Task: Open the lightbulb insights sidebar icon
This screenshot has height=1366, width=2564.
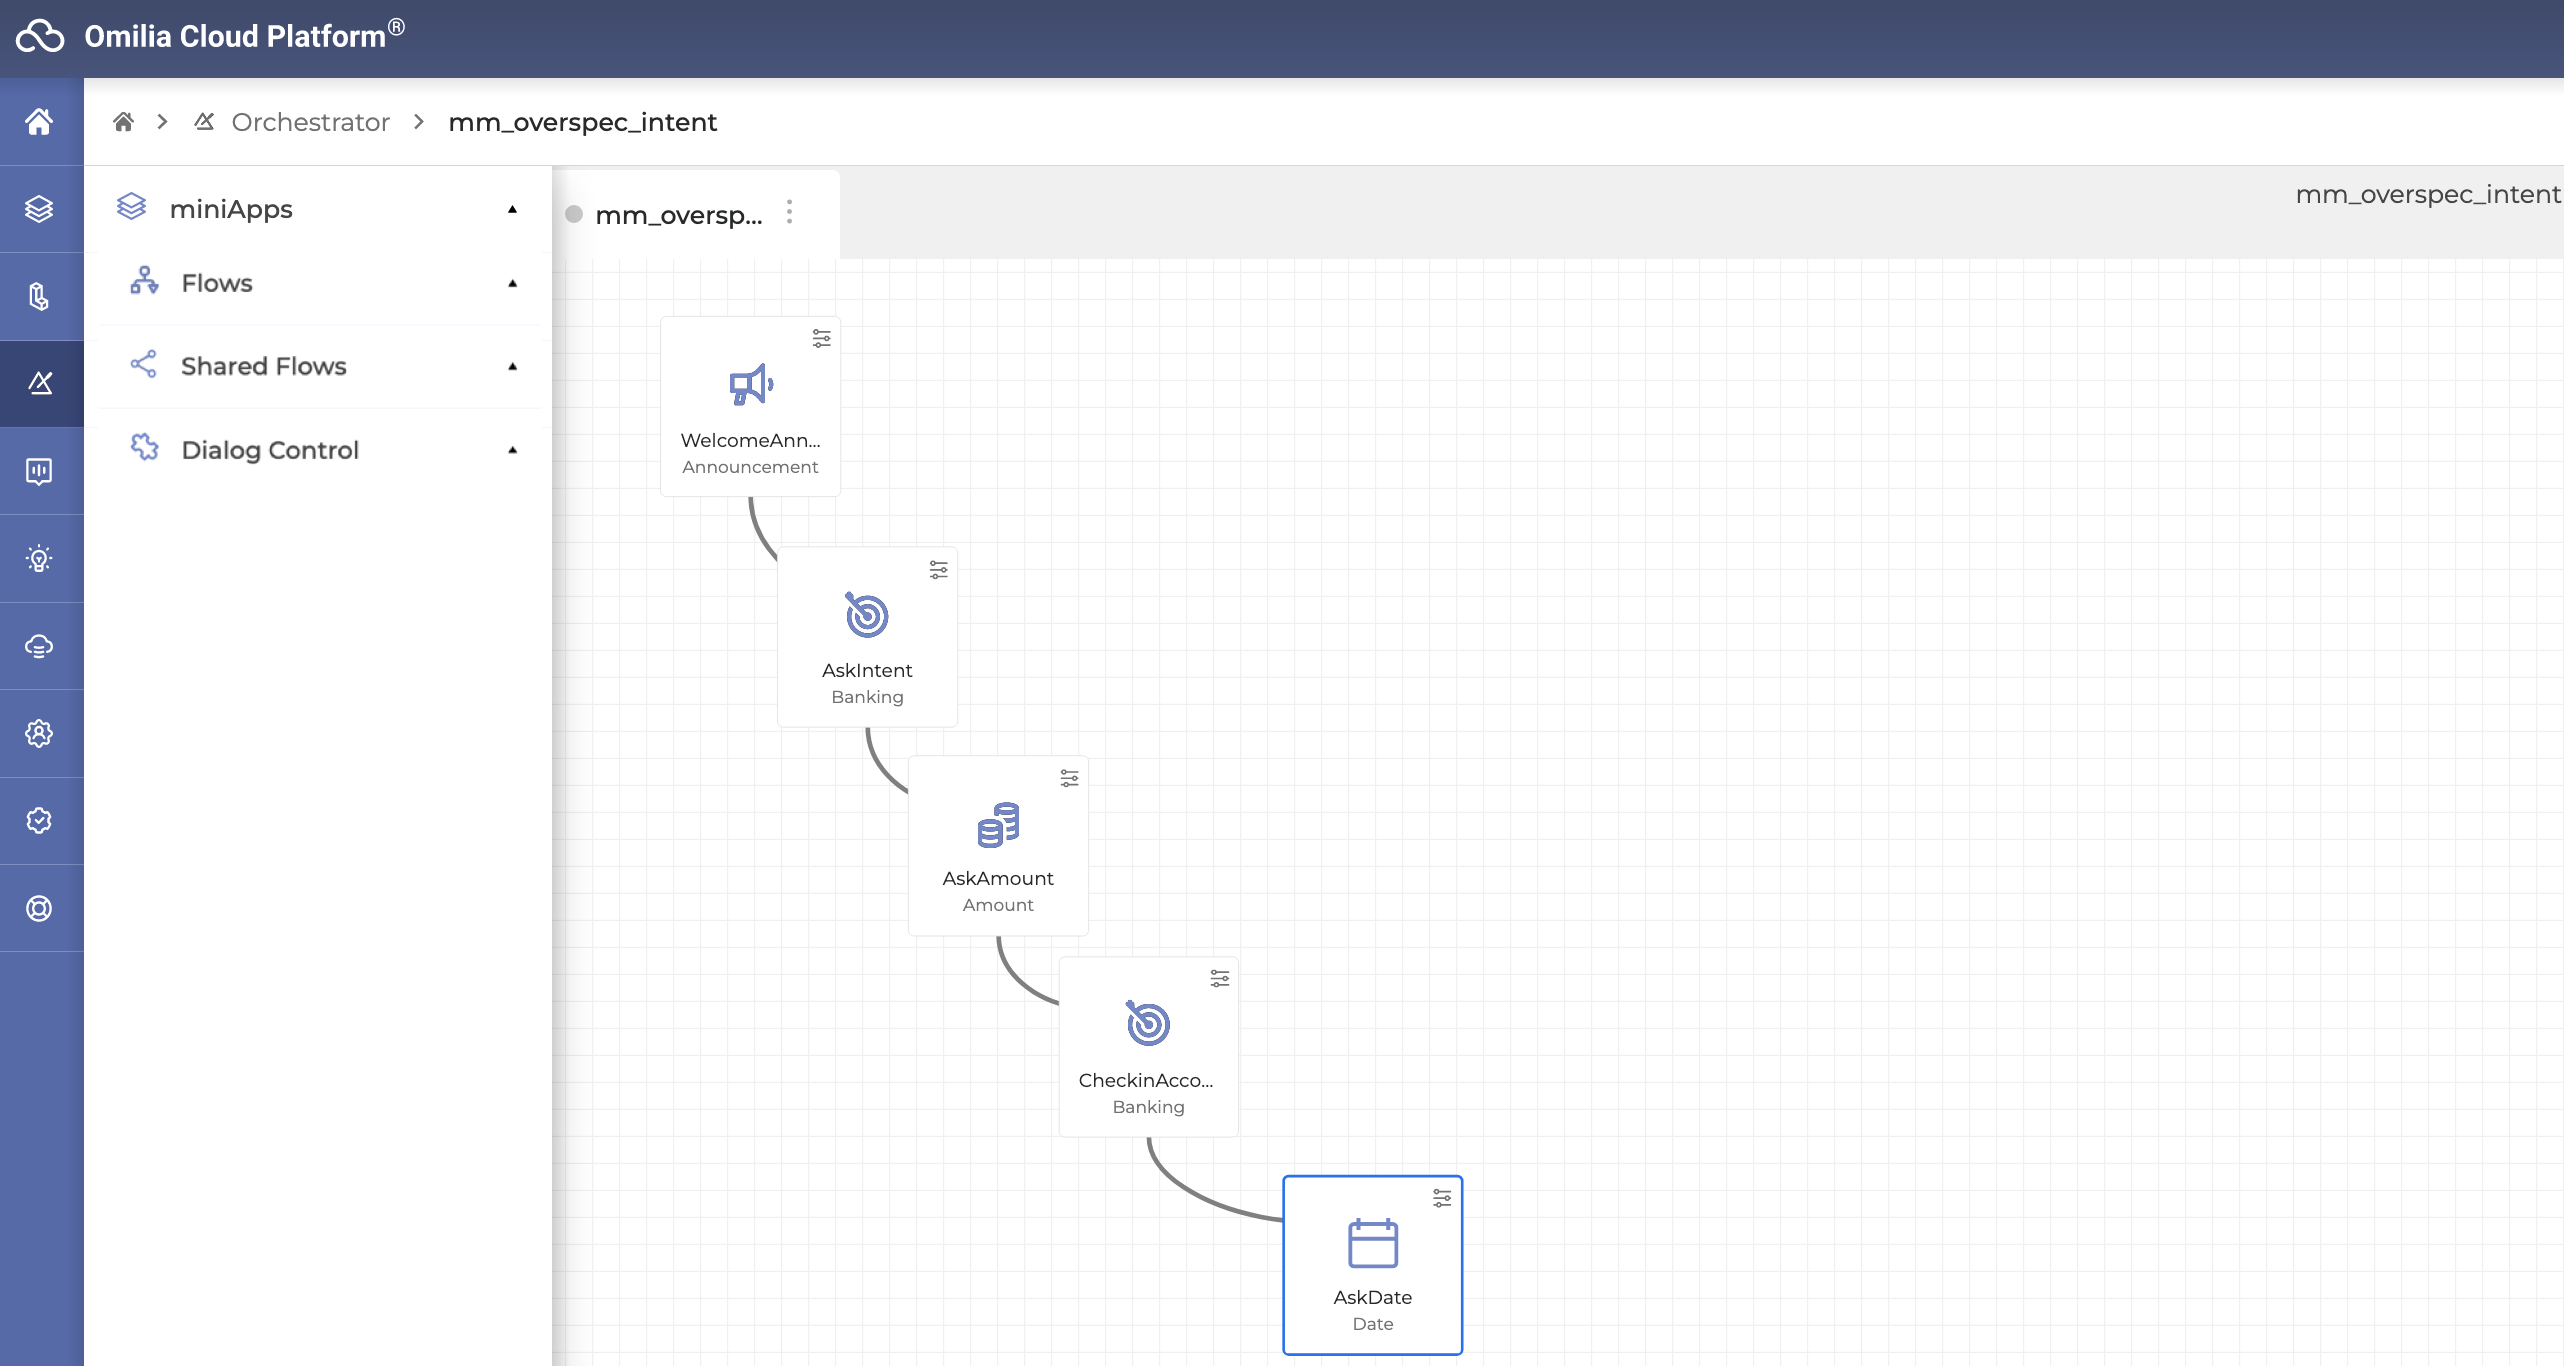Action: (x=40, y=558)
